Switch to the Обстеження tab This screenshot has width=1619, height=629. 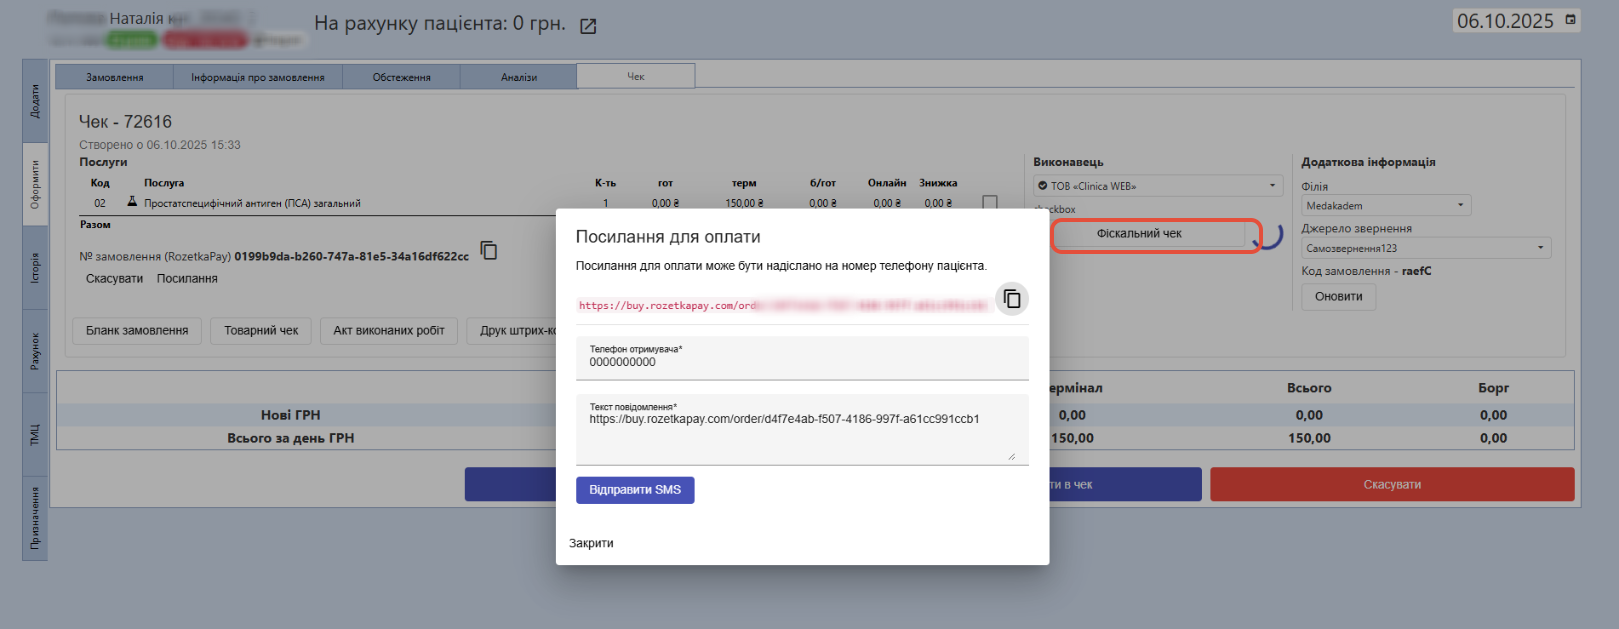(x=401, y=77)
